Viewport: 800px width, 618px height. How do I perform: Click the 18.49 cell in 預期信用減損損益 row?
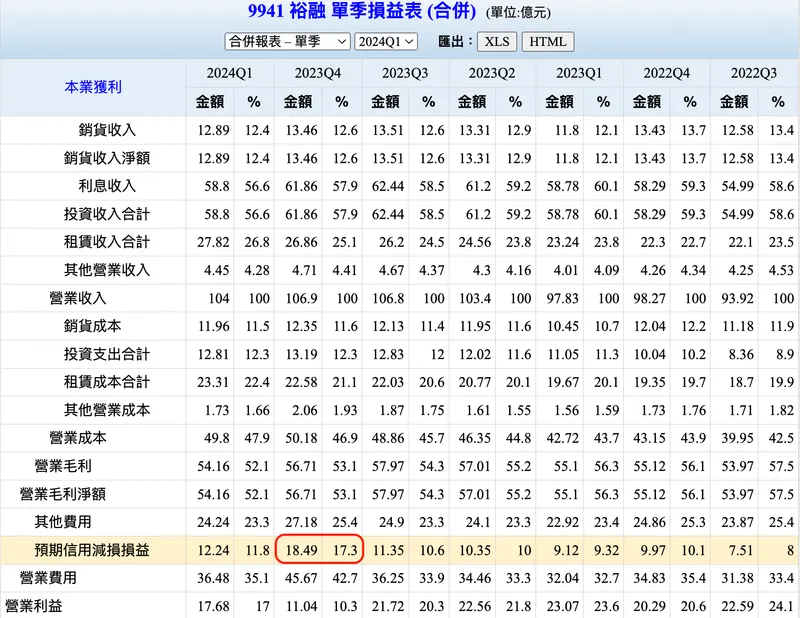coord(301,551)
